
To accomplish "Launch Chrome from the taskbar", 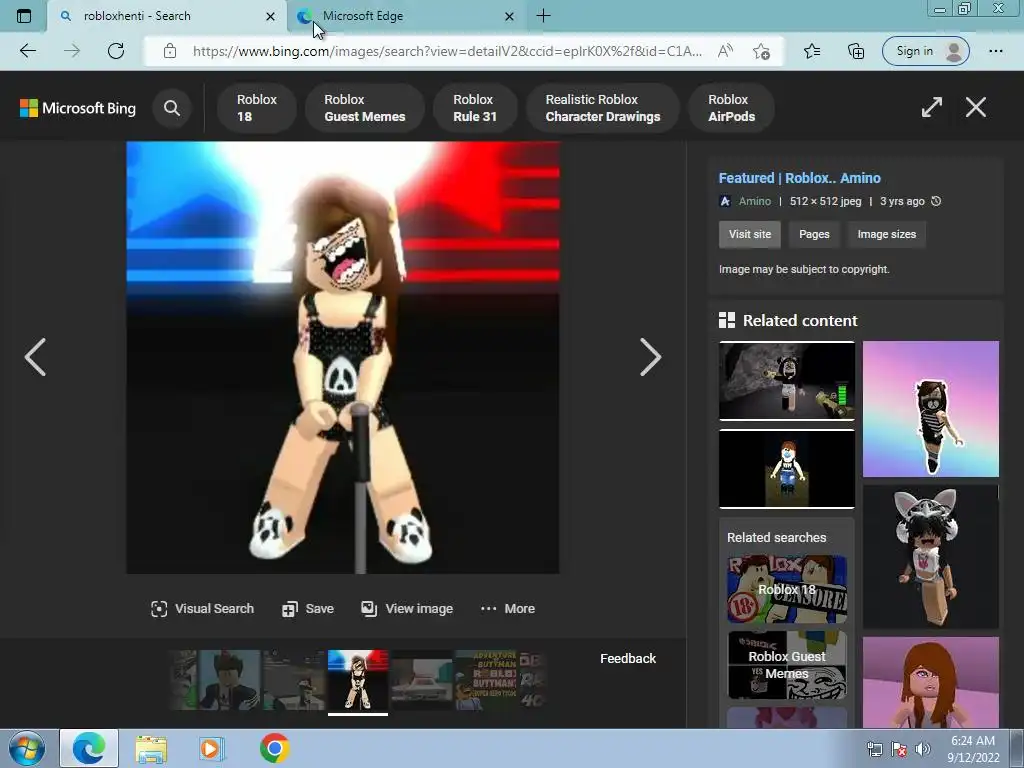I will click(x=274, y=748).
